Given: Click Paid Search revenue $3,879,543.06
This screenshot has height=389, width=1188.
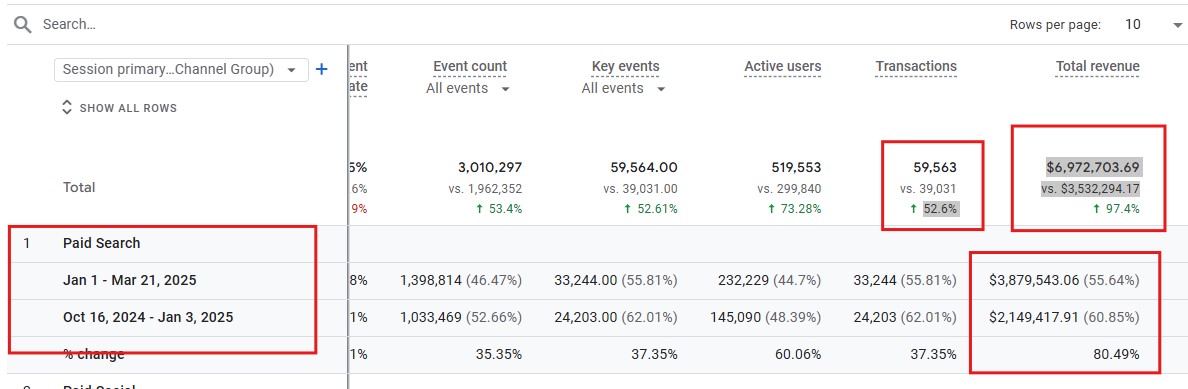Looking at the screenshot, I should coord(1034,281).
